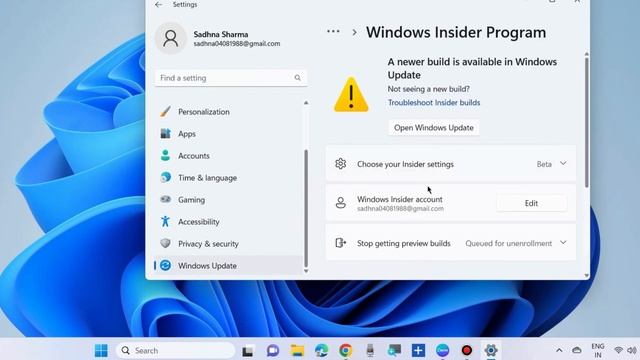Image resolution: width=640 pixels, height=360 pixels.
Task: Click the Time & language globe icon
Action: coord(165,177)
